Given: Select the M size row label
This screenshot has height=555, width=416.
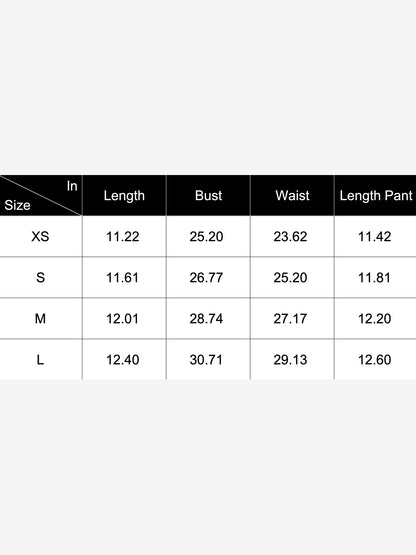Looking at the screenshot, I should pyautogui.click(x=40, y=319).
